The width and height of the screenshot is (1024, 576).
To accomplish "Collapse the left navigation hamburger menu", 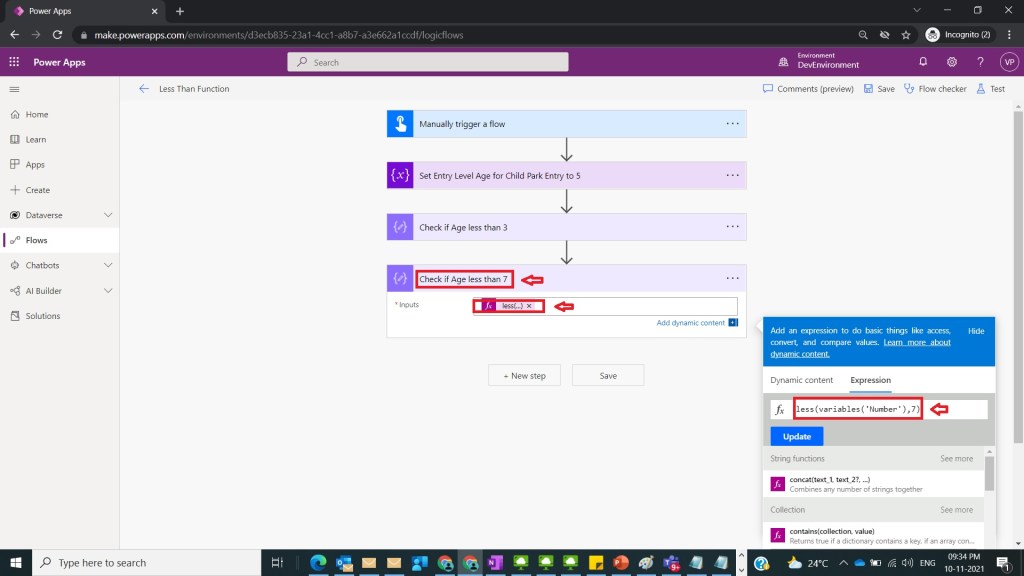I will (x=14, y=89).
